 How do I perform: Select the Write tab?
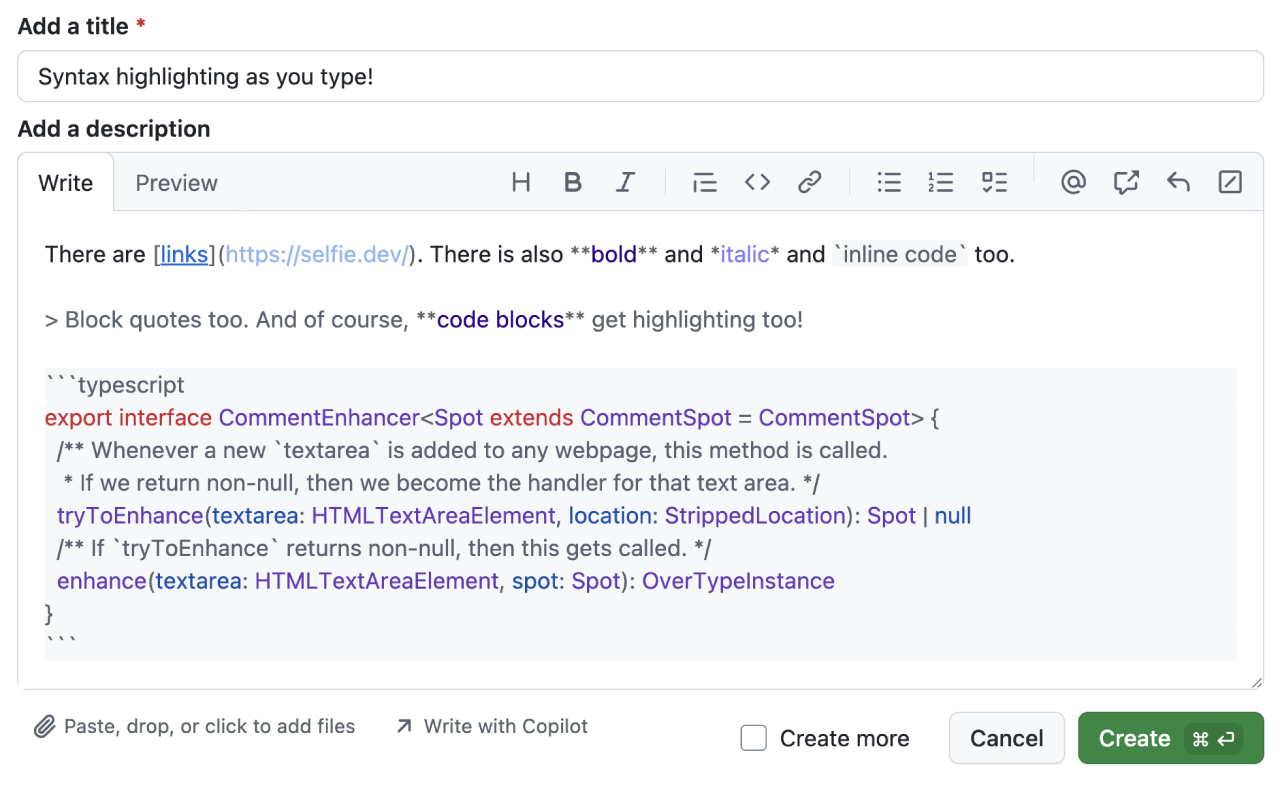pos(65,183)
